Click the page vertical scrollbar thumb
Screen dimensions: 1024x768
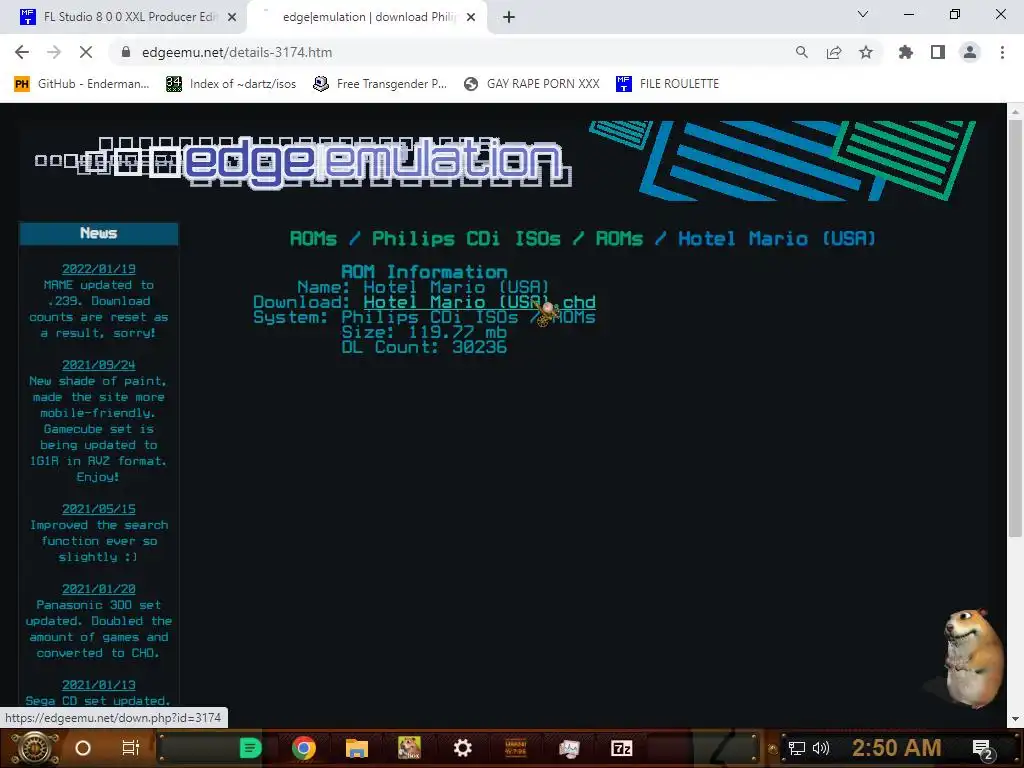pos(1015,328)
